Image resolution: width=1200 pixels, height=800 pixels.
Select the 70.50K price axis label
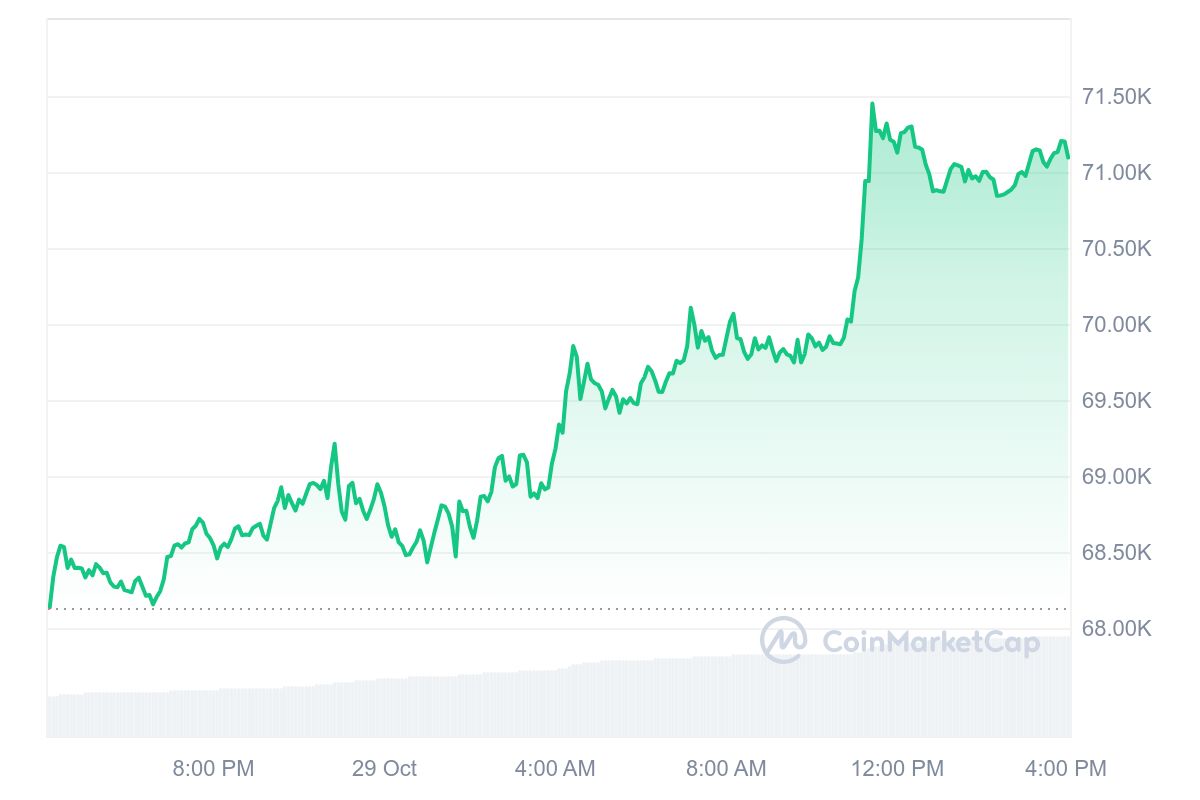tap(1117, 249)
